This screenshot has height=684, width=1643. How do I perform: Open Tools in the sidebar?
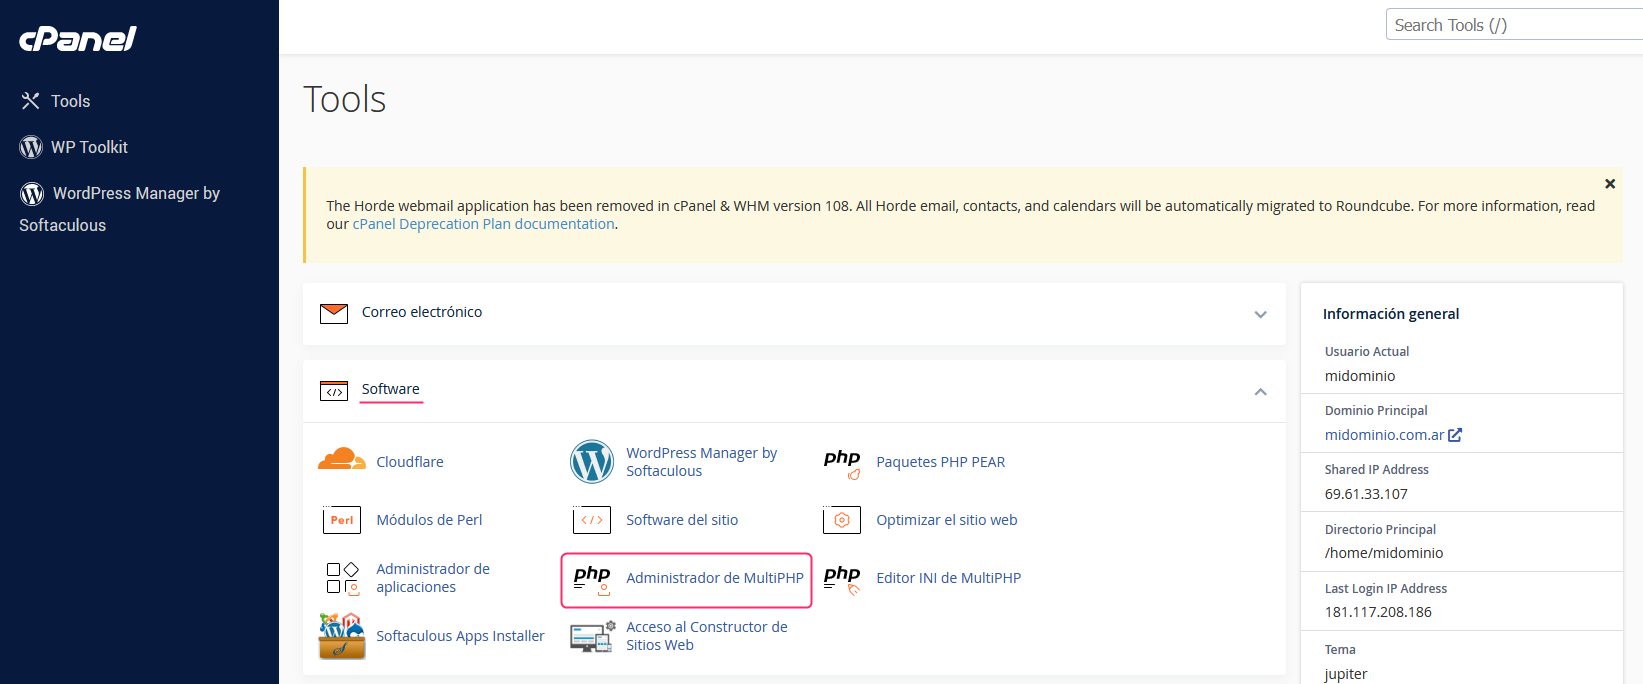70,101
